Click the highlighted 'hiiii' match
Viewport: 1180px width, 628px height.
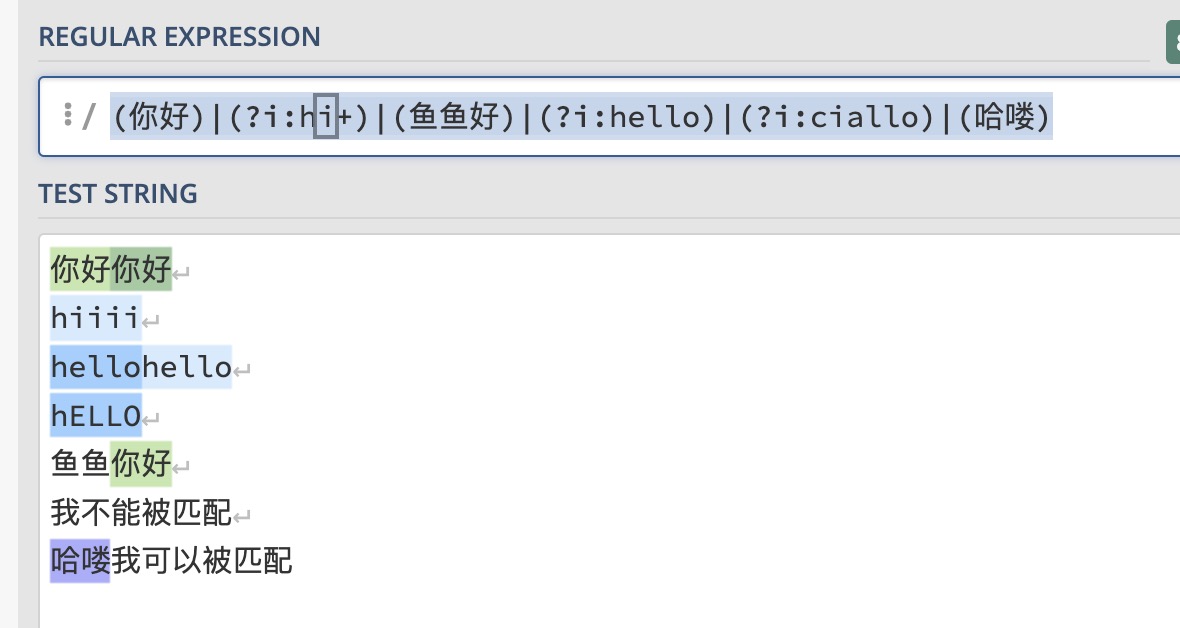click(95, 318)
